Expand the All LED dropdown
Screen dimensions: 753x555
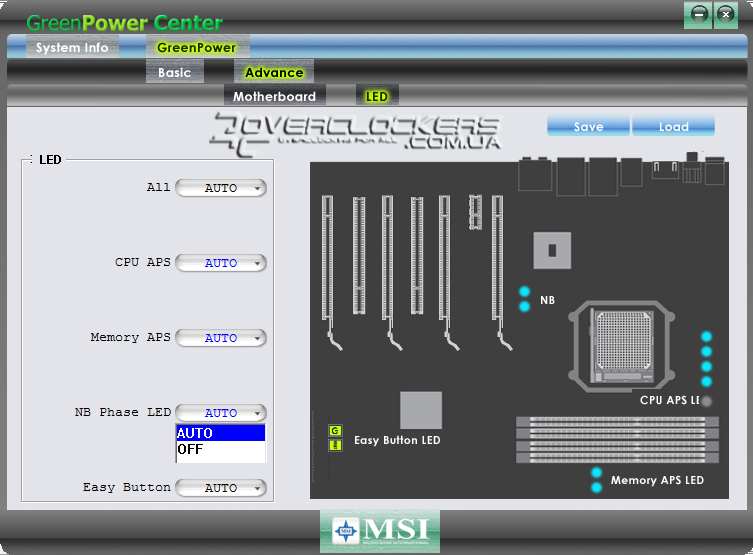pos(221,188)
